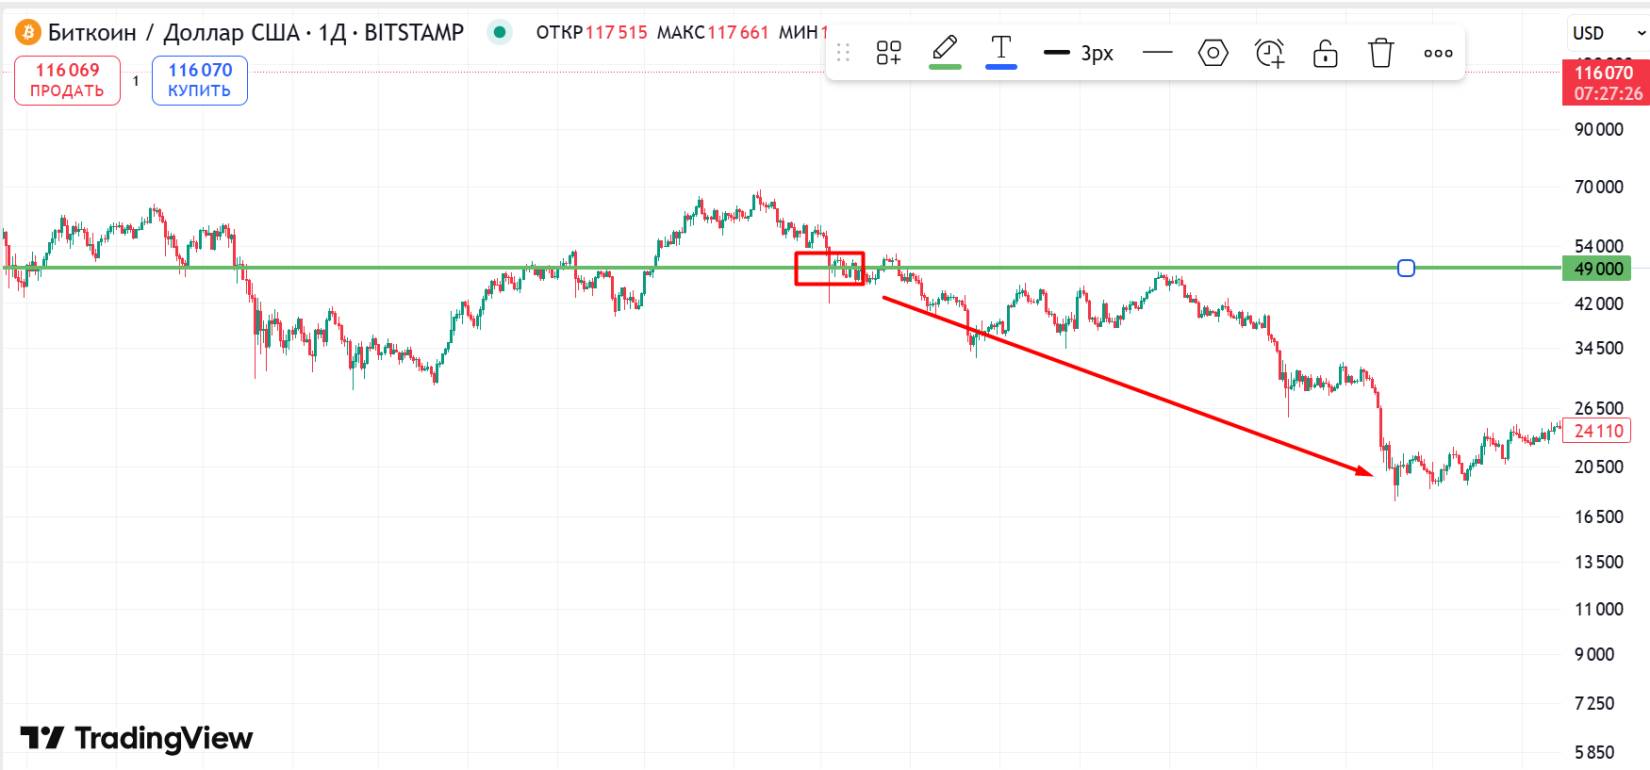Click the text color T icon
1650x770 pixels.
point(1001,50)
